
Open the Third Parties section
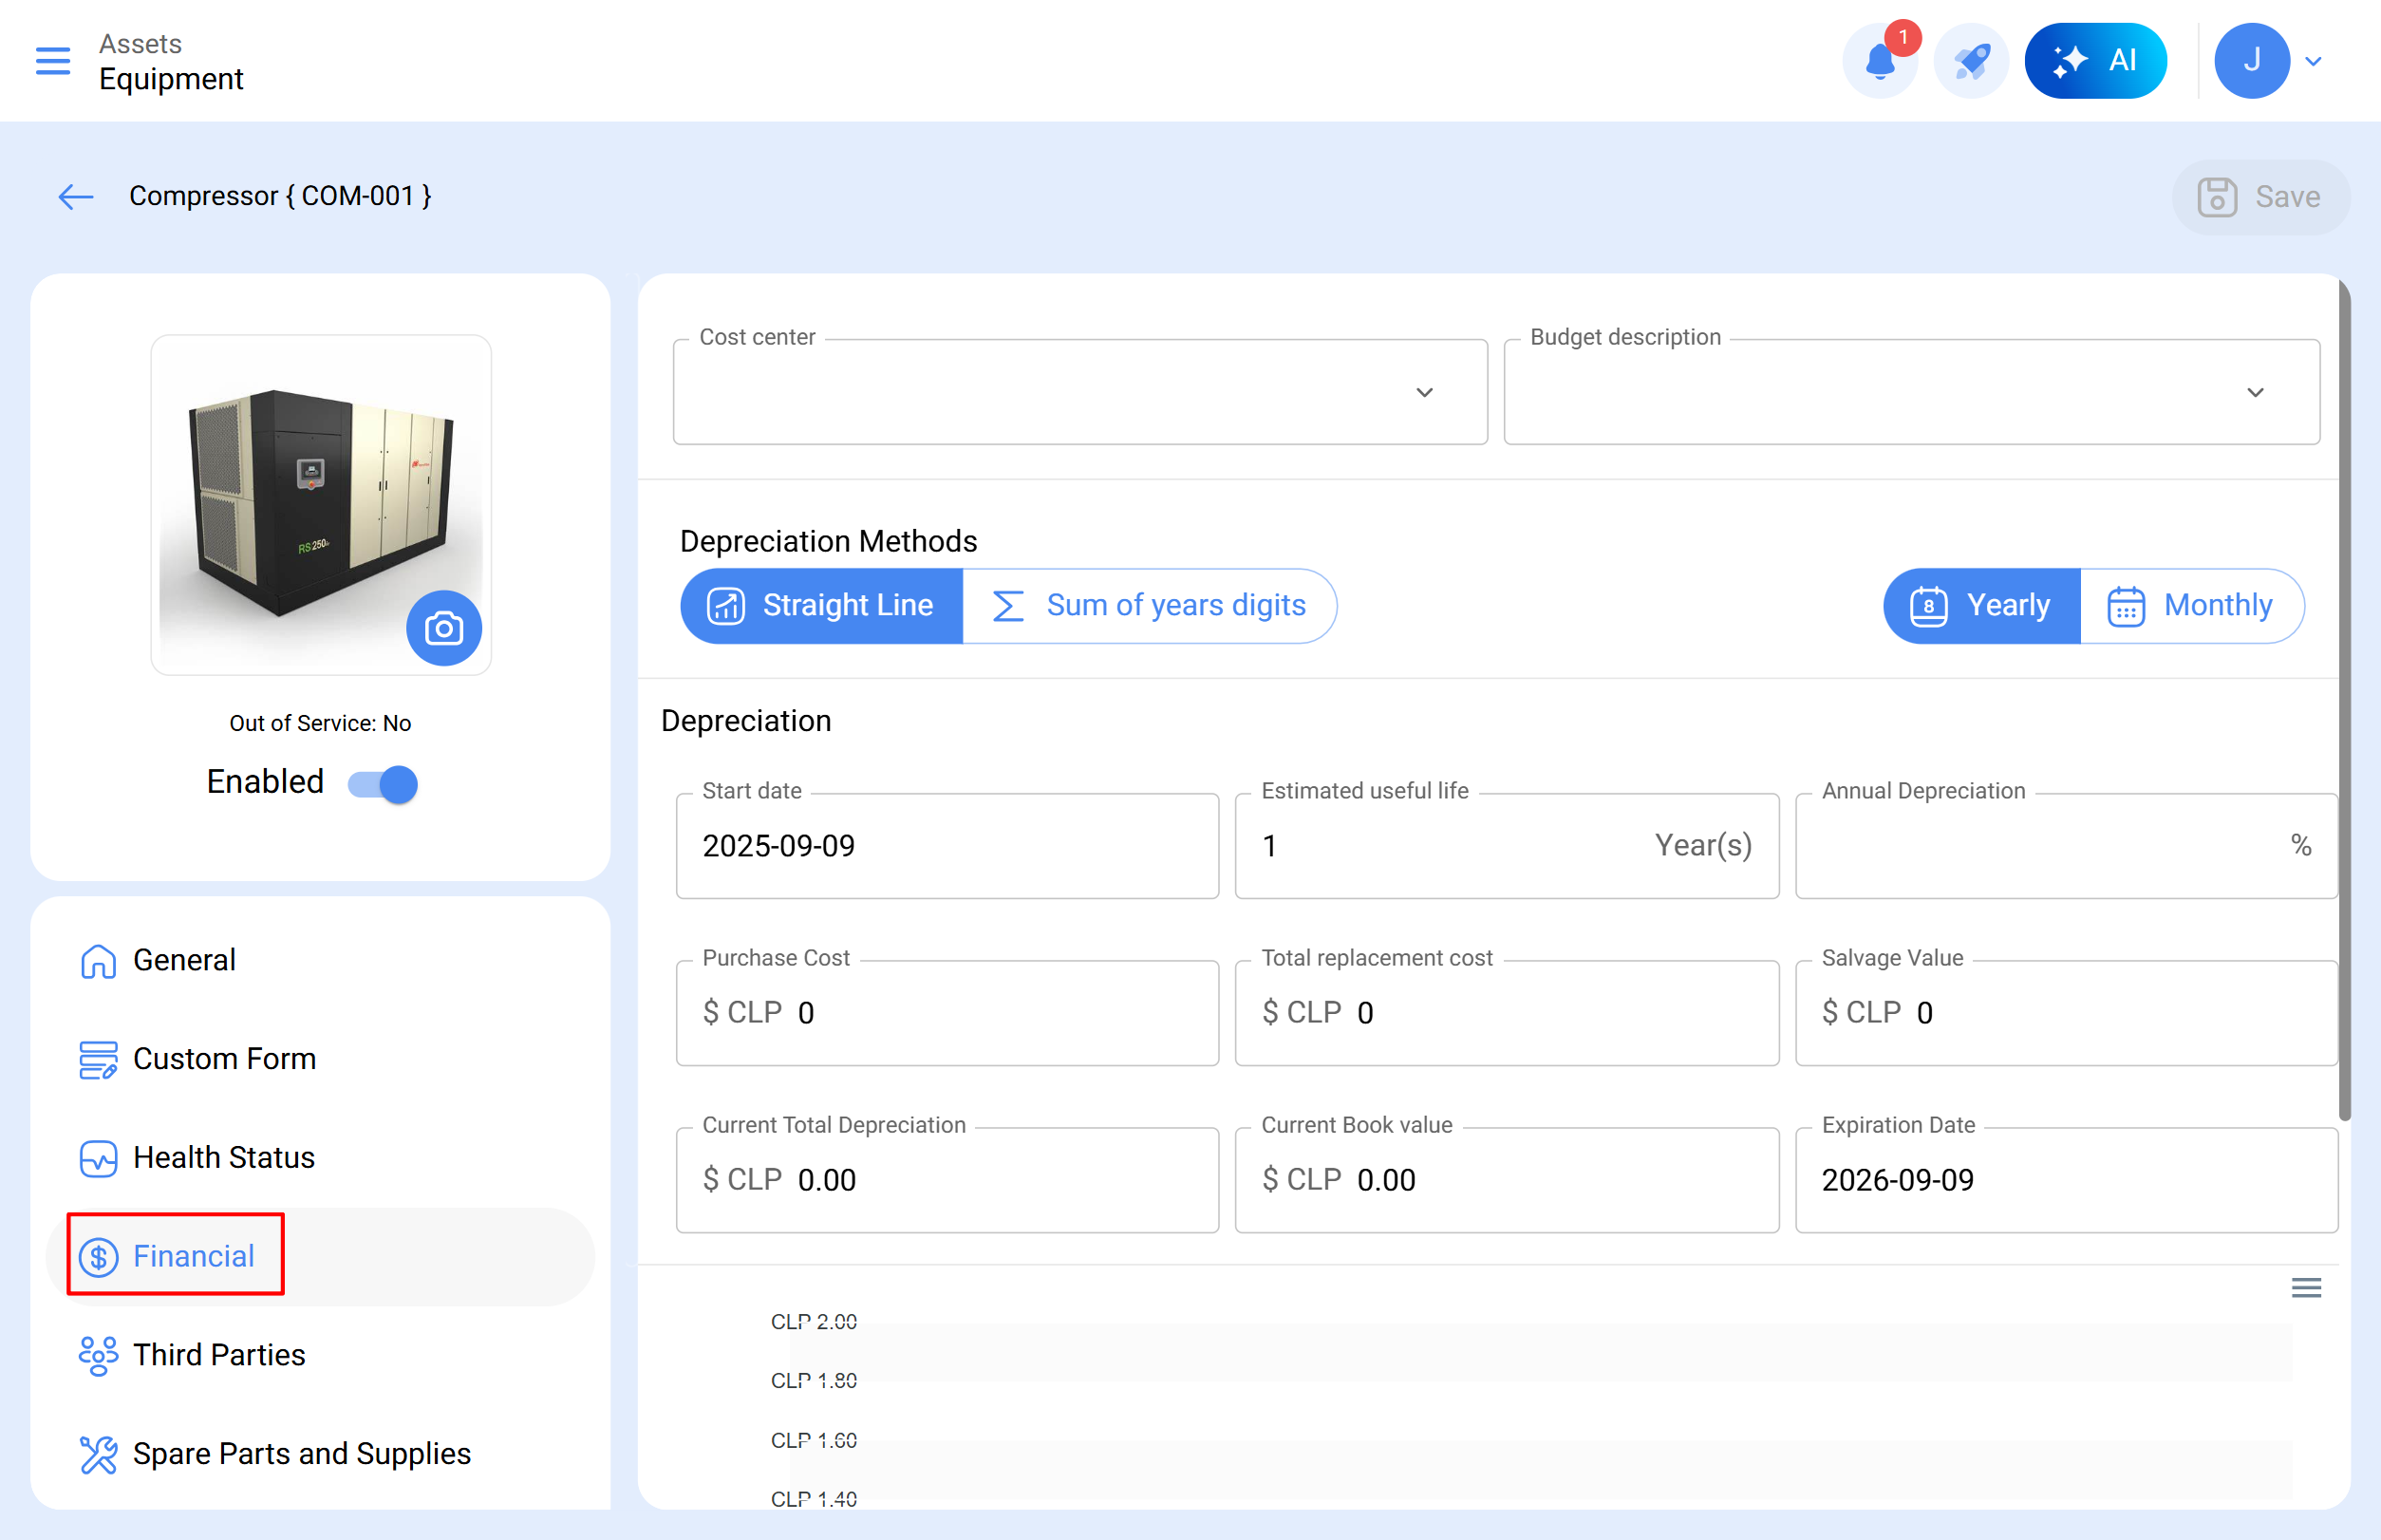pyautogui.click(x=219, y=1355)
